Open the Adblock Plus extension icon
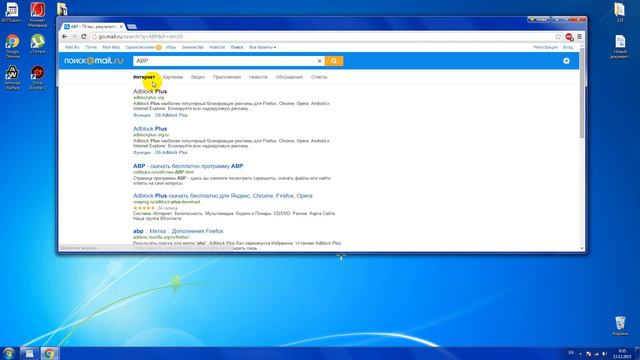The image size is (640, 360). point(569,37)
